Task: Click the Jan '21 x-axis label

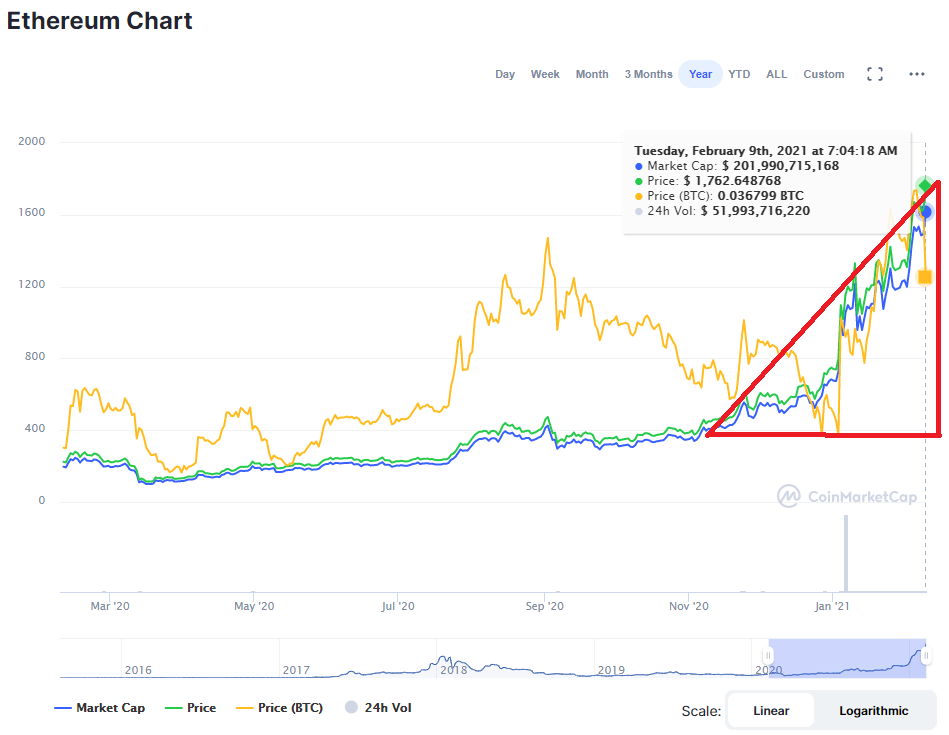Action: coord(832,606)
